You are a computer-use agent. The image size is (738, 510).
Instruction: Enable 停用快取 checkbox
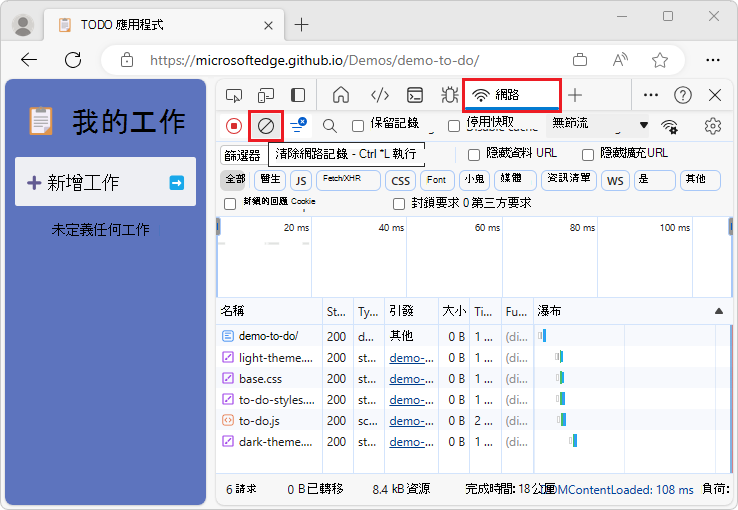(x=454, y=126)
